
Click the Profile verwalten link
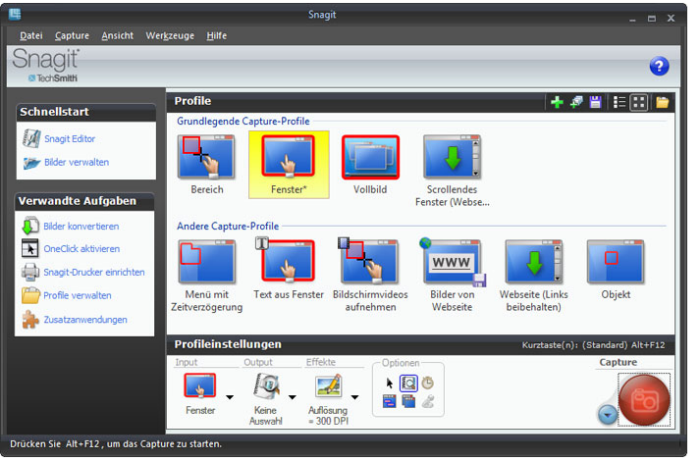click(77, 295)
